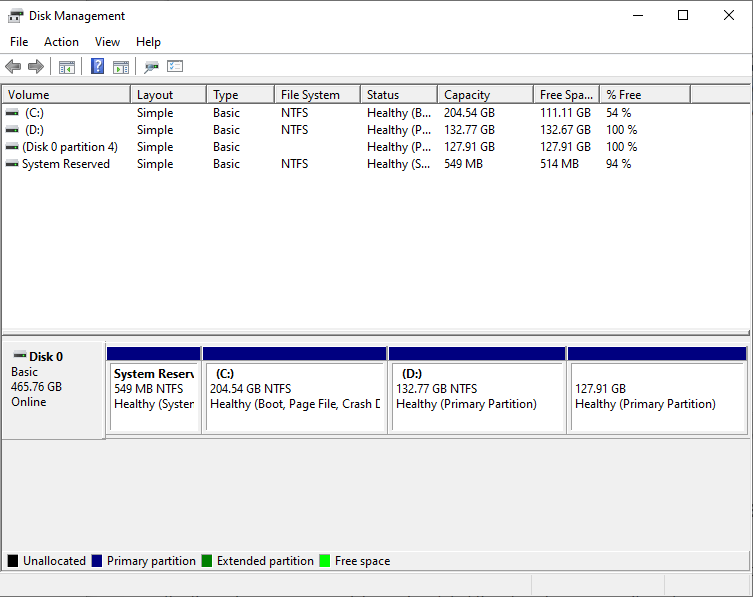Click Show/Hide Console Tree toolbar icon
Image resolution: width=753 pixels, height=597 pixels.
(67, 67)
